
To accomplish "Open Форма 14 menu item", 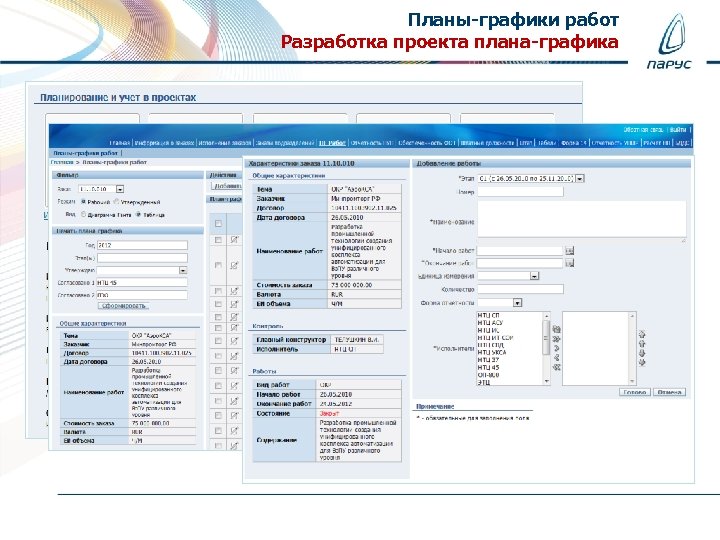I will [x=574, y=143].
